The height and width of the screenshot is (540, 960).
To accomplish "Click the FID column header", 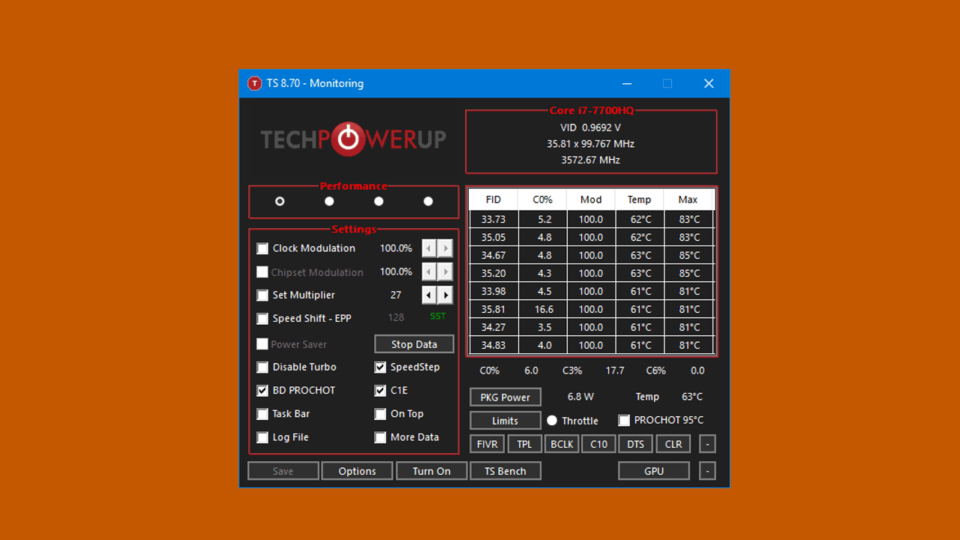I will click(x=493, y=200).
